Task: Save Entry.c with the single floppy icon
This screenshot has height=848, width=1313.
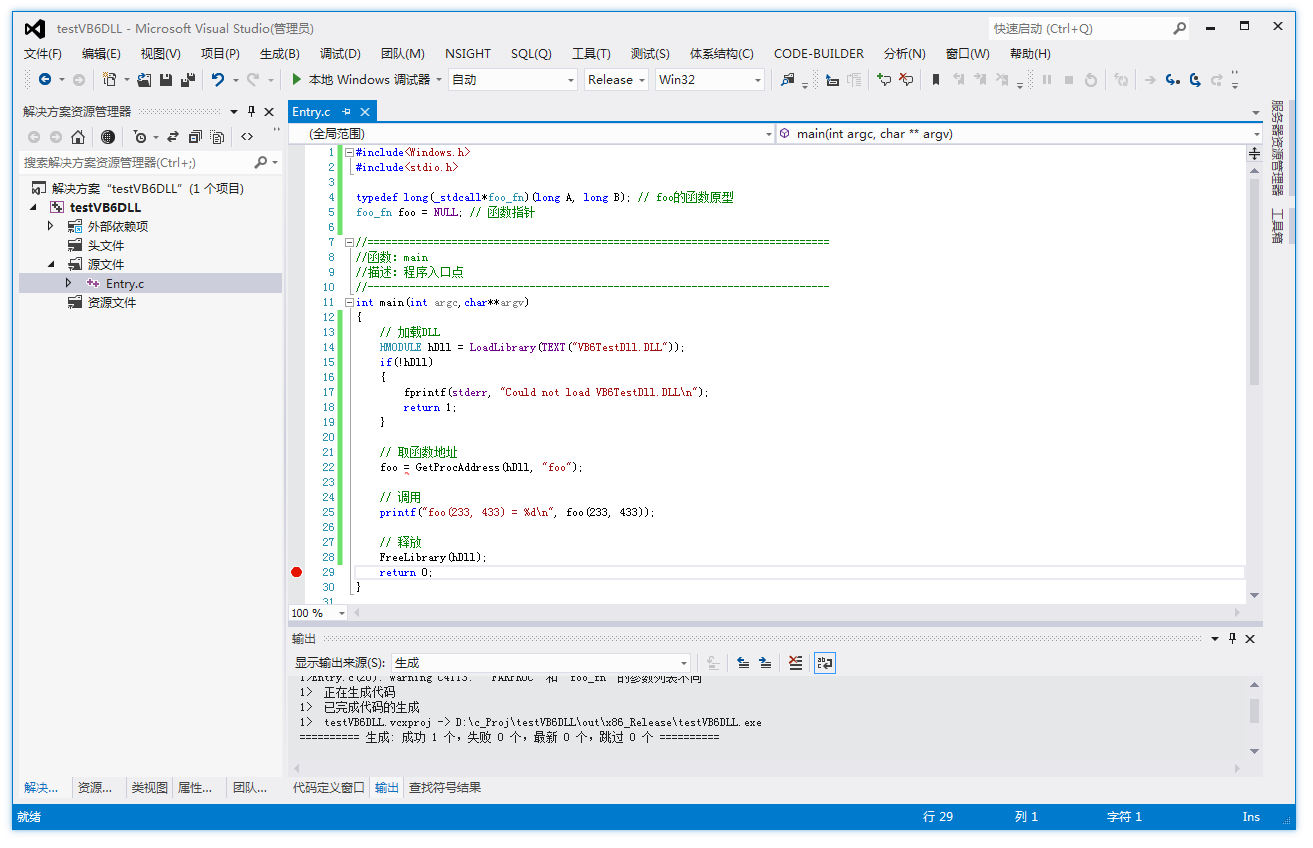Action: click(166, 79)
